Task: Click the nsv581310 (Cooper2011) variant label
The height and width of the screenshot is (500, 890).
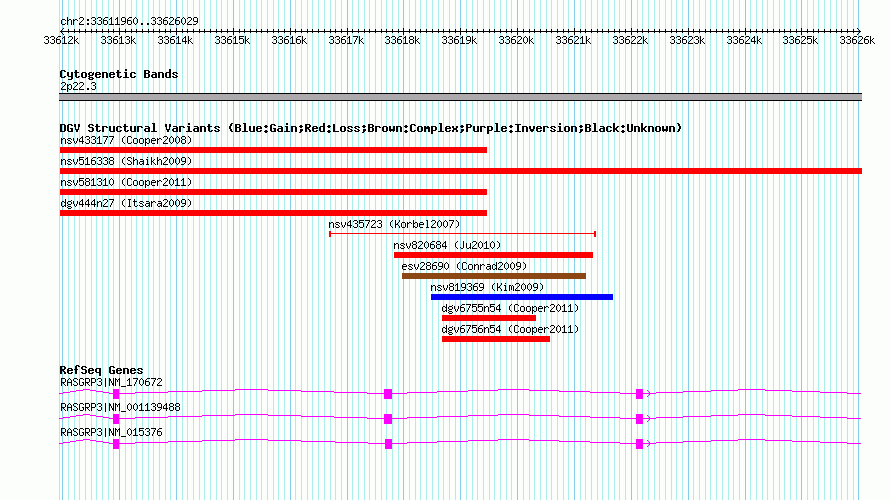Action: (x=126, y=182)
